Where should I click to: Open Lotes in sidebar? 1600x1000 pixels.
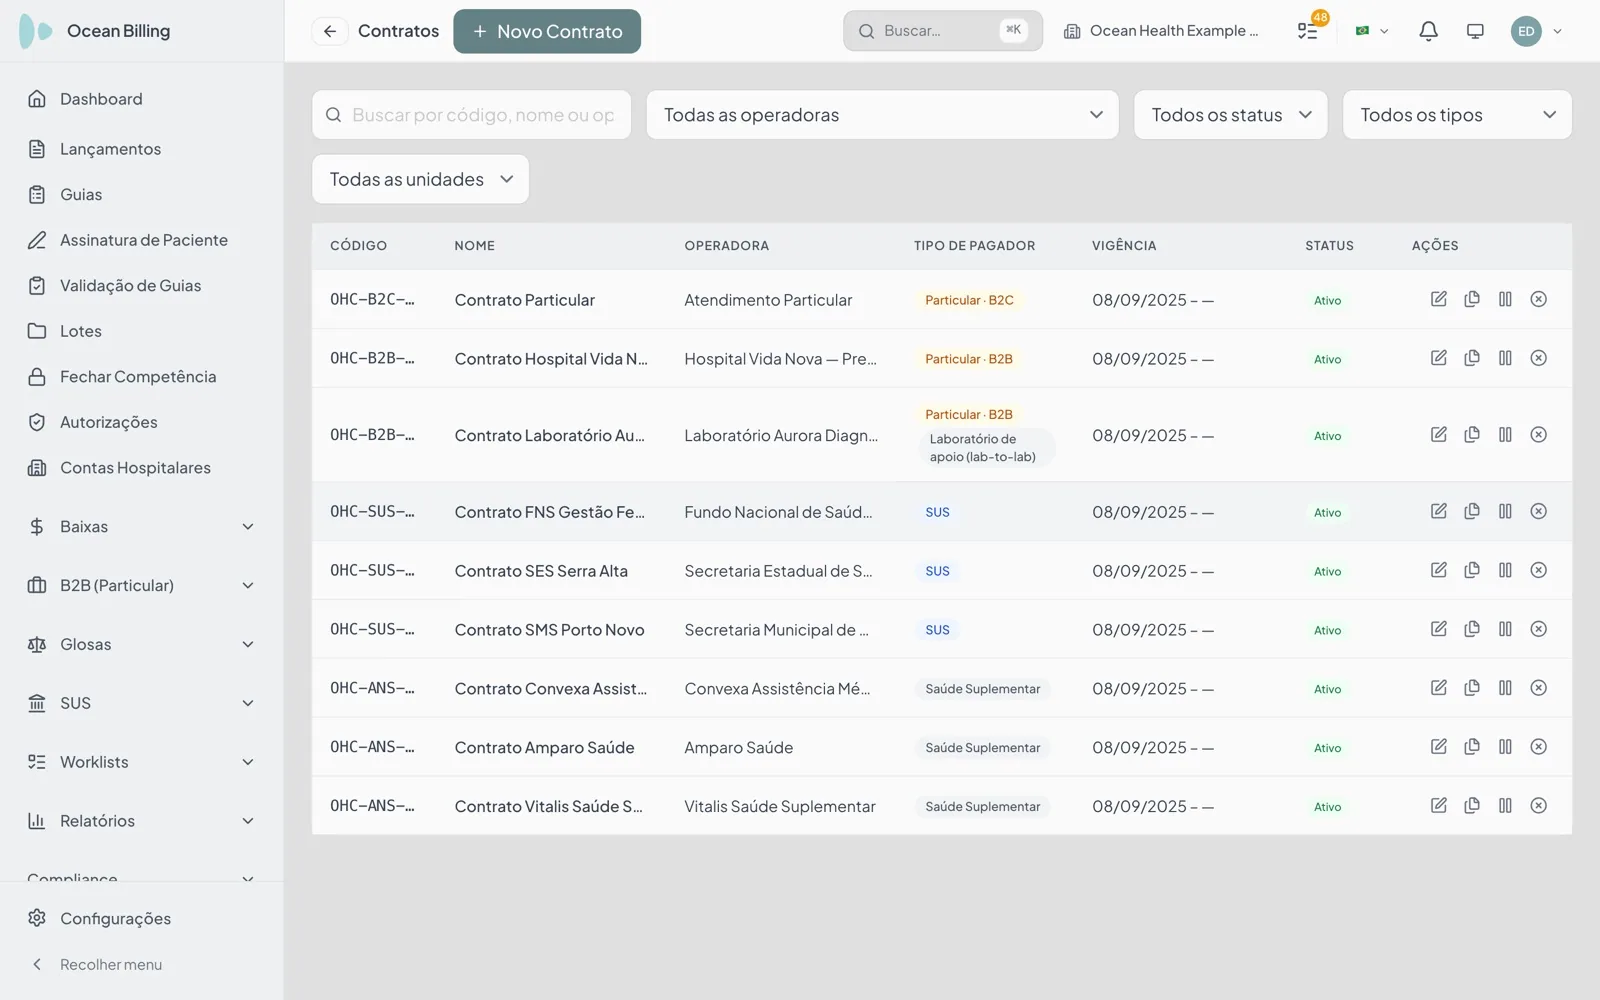(x=141, y=331)
